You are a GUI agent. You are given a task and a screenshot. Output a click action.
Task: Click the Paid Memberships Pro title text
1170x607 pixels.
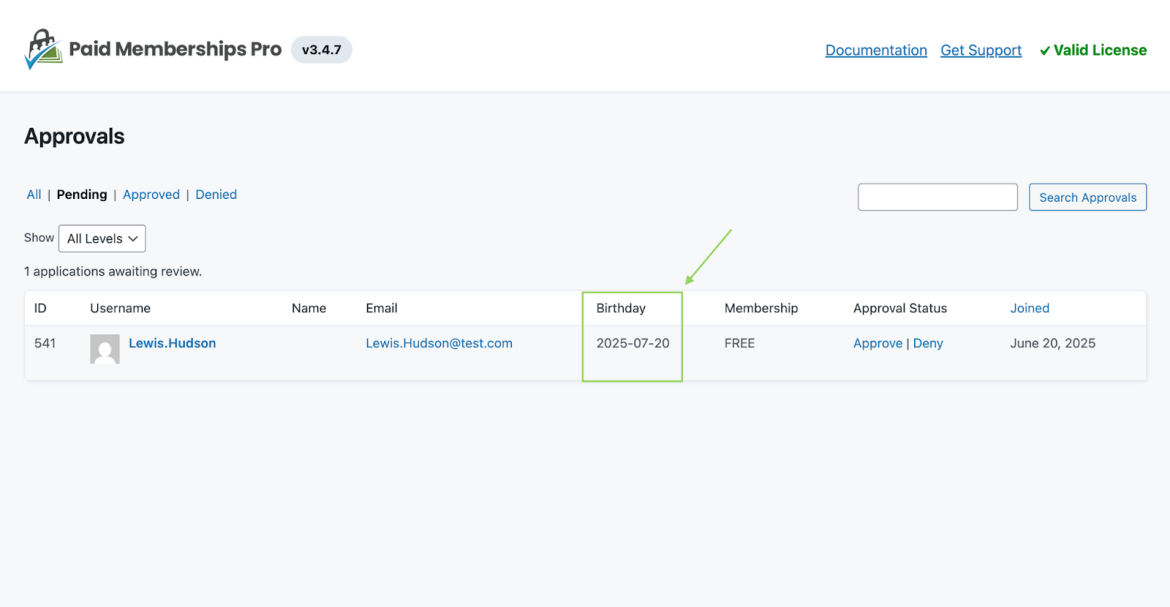tap(175, 49)
